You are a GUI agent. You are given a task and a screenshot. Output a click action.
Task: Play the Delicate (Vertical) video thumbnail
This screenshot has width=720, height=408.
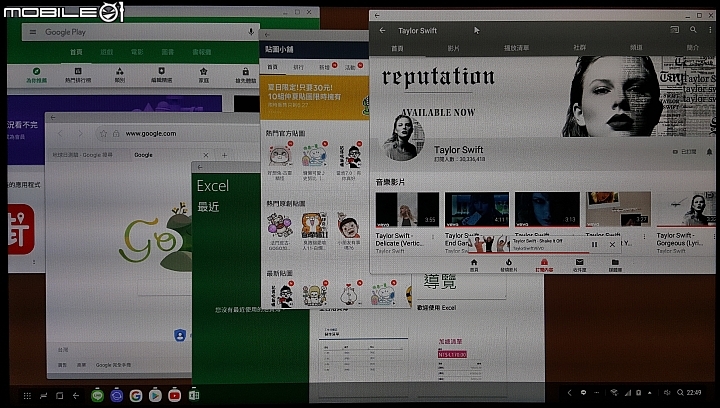[x=407, y=209]
